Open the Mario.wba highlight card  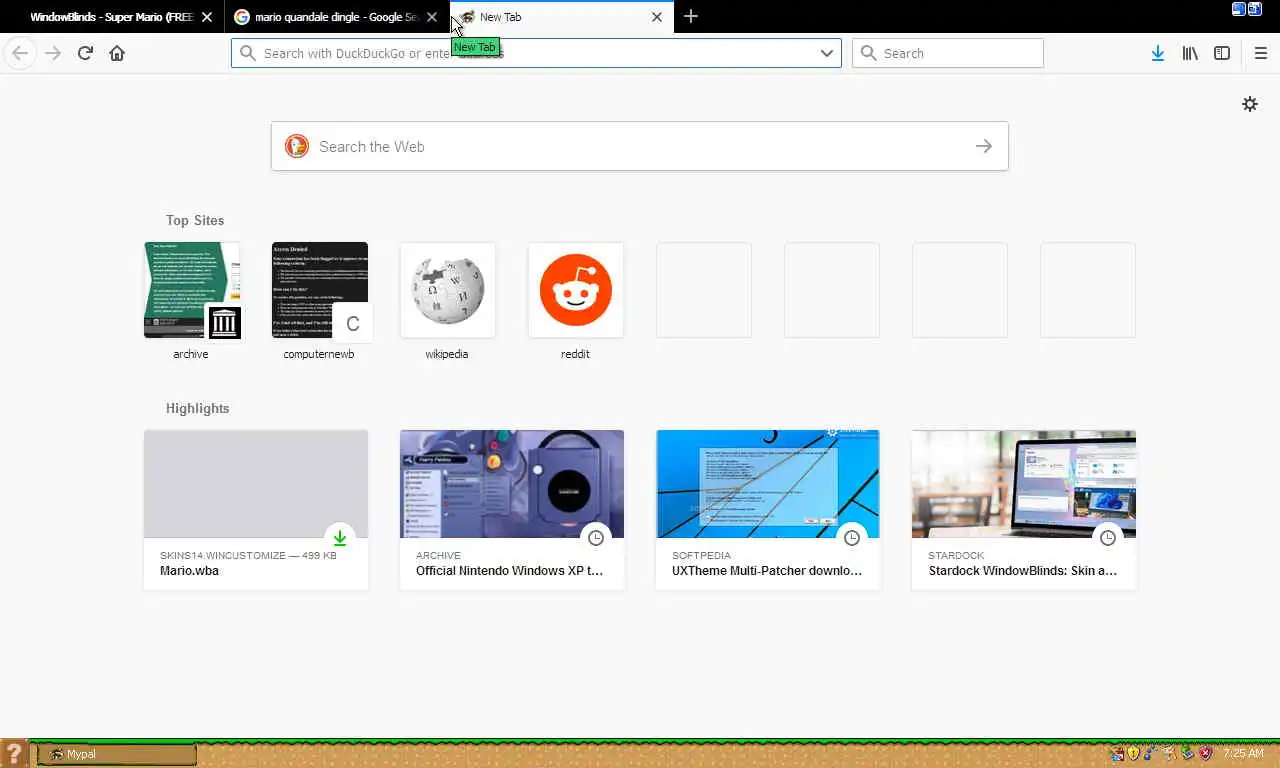[x=256, y=510]
